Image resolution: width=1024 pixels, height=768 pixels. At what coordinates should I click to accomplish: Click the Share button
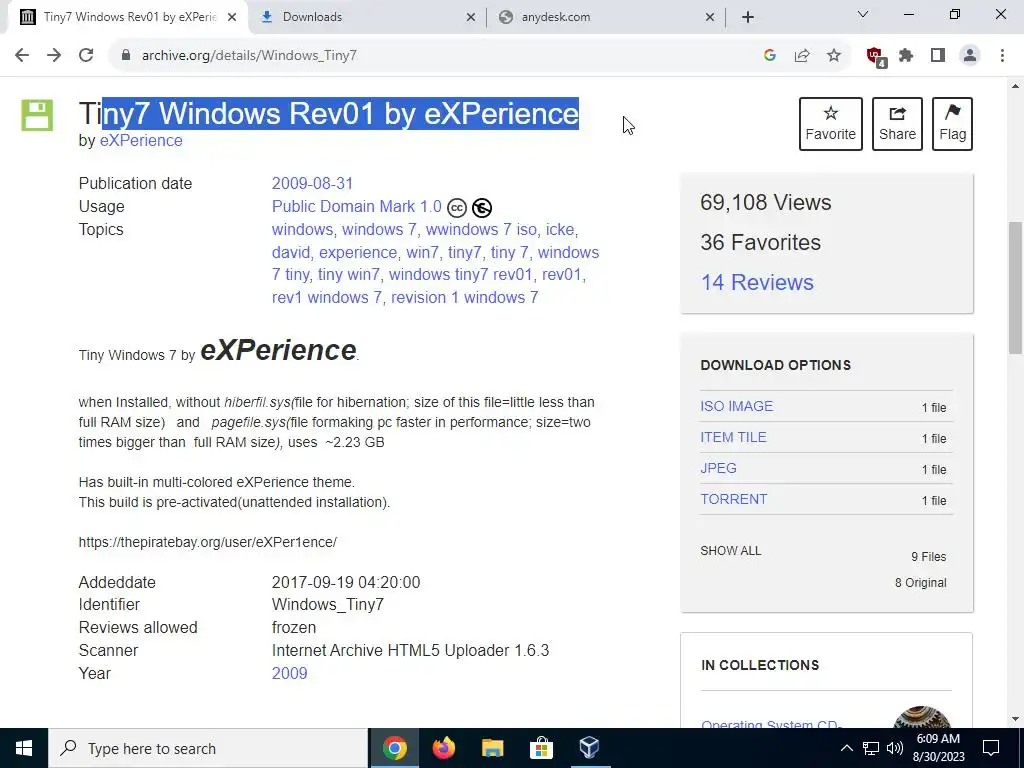(897, 123)
